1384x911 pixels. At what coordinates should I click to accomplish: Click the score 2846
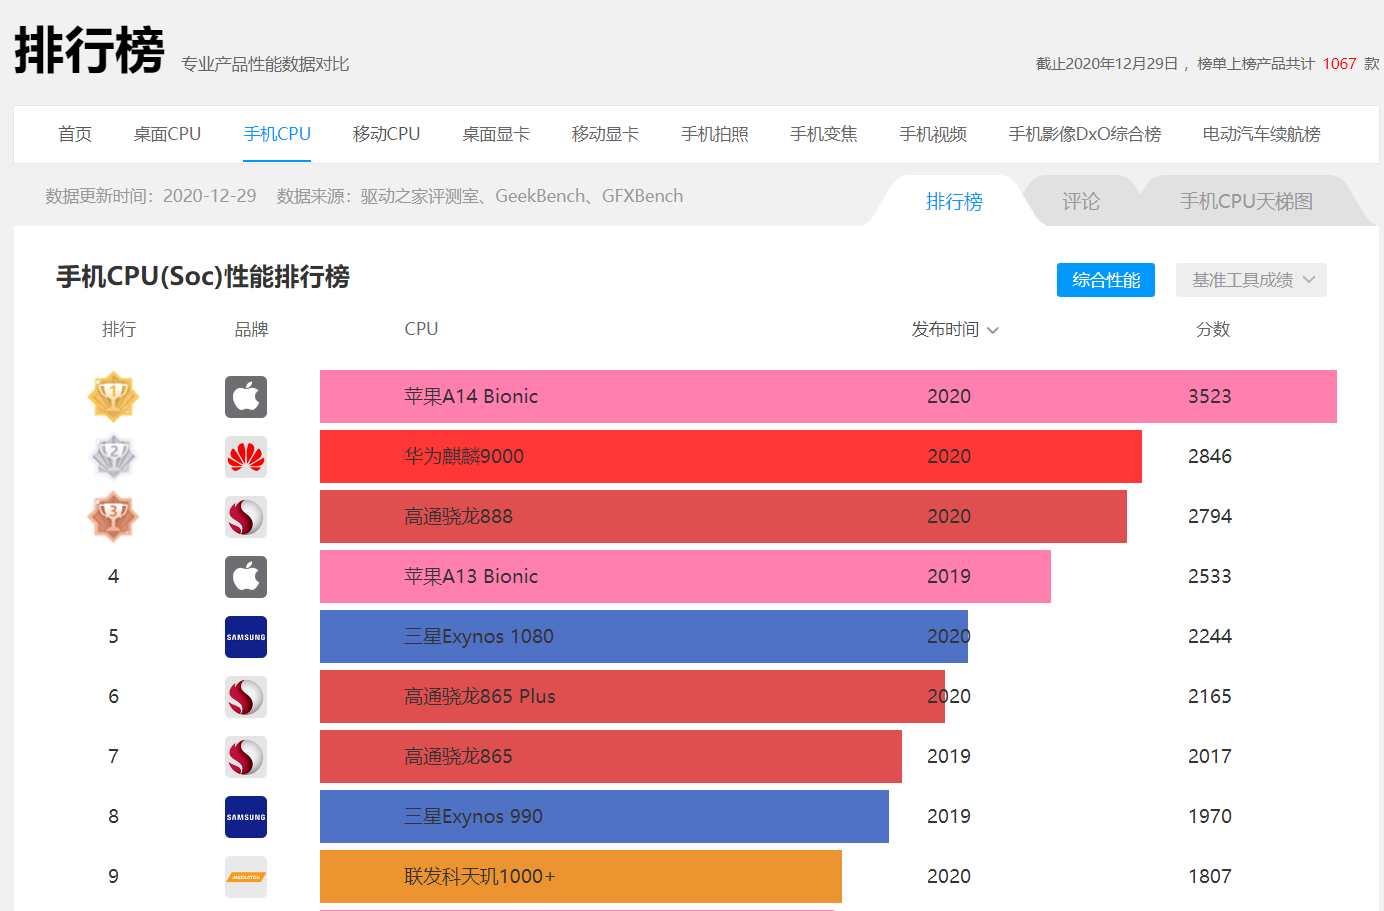1210,456
